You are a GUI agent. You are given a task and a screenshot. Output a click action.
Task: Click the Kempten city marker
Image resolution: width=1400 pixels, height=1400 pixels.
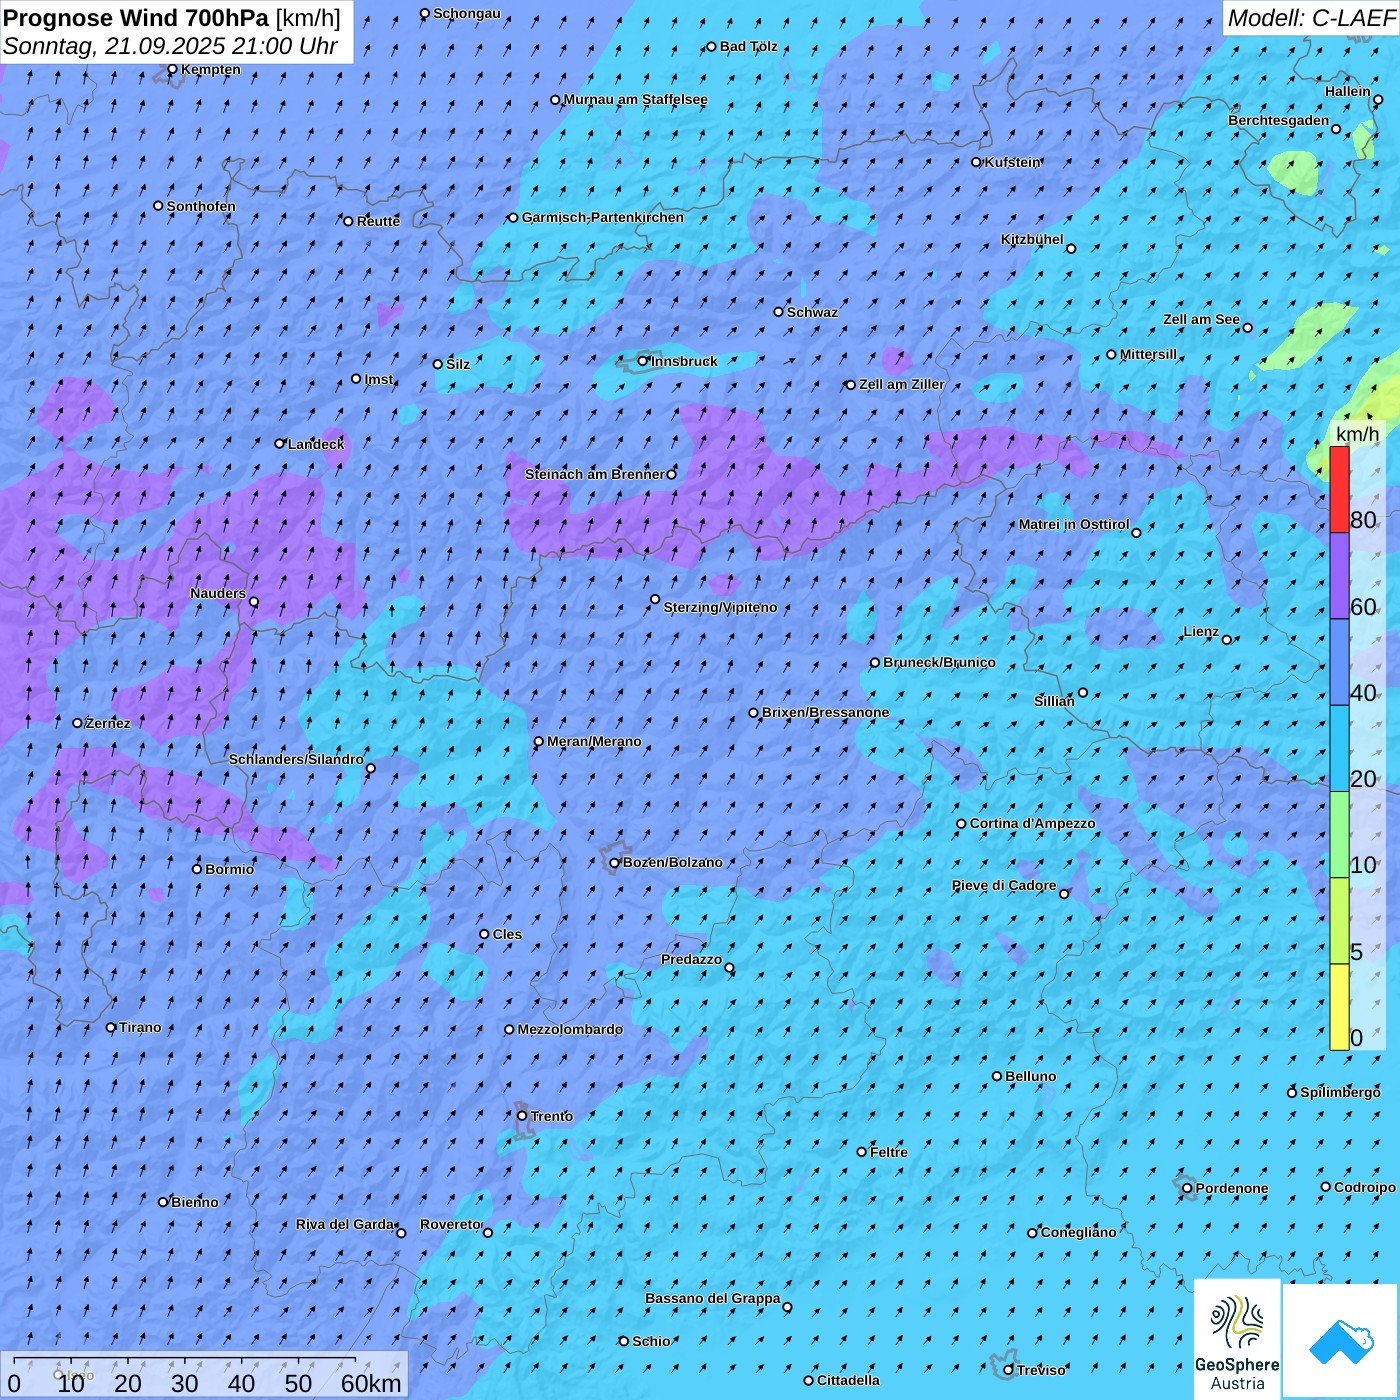[172, 69]
